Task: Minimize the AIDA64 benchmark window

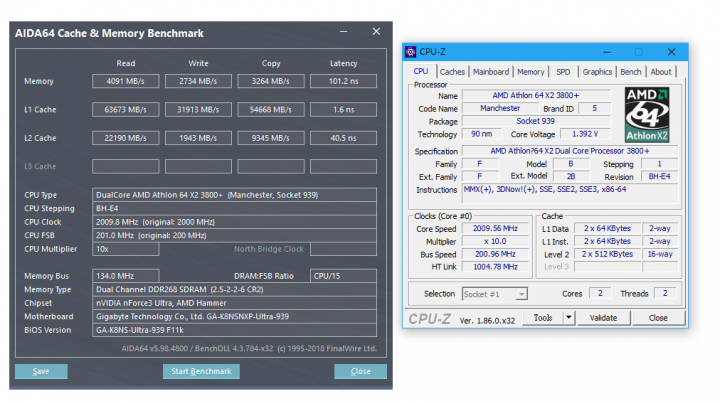Action: (x=343, y=32)
